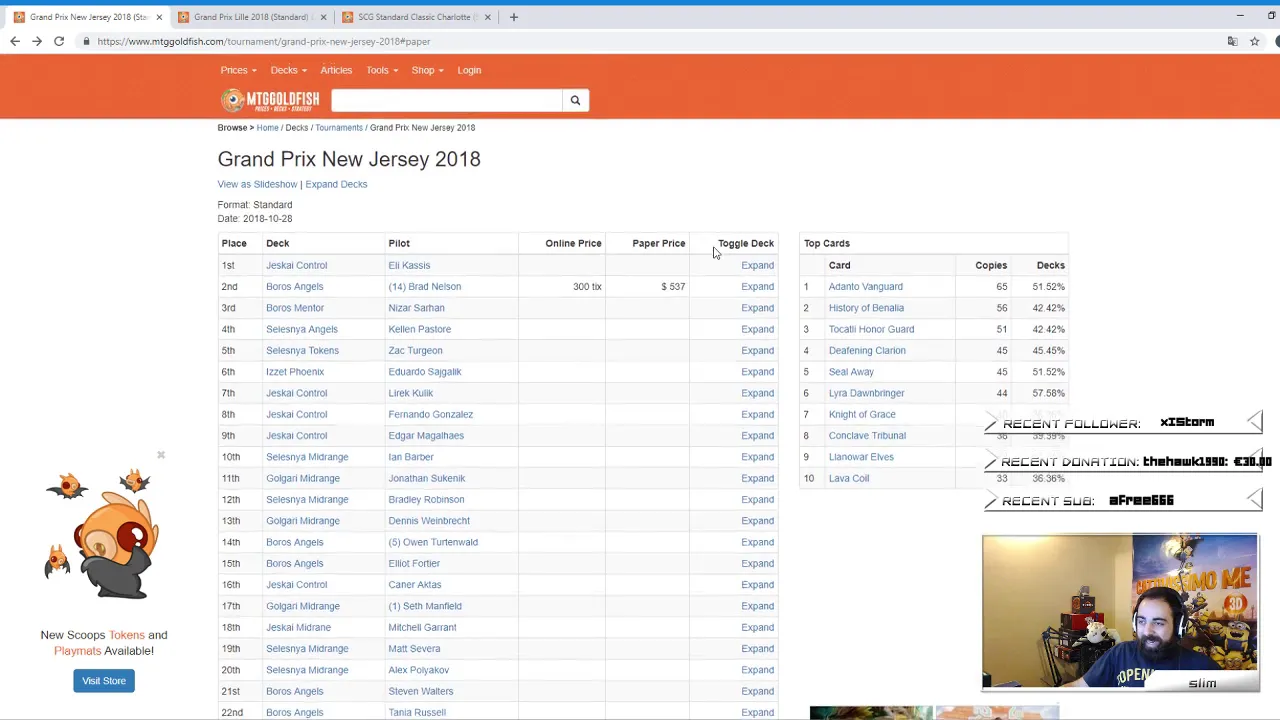Viewport: 1280px width, 720px height.
Task: Expand Eduardo Sajgalik's Izzet Phoenix deck
Action: [757, 372]
